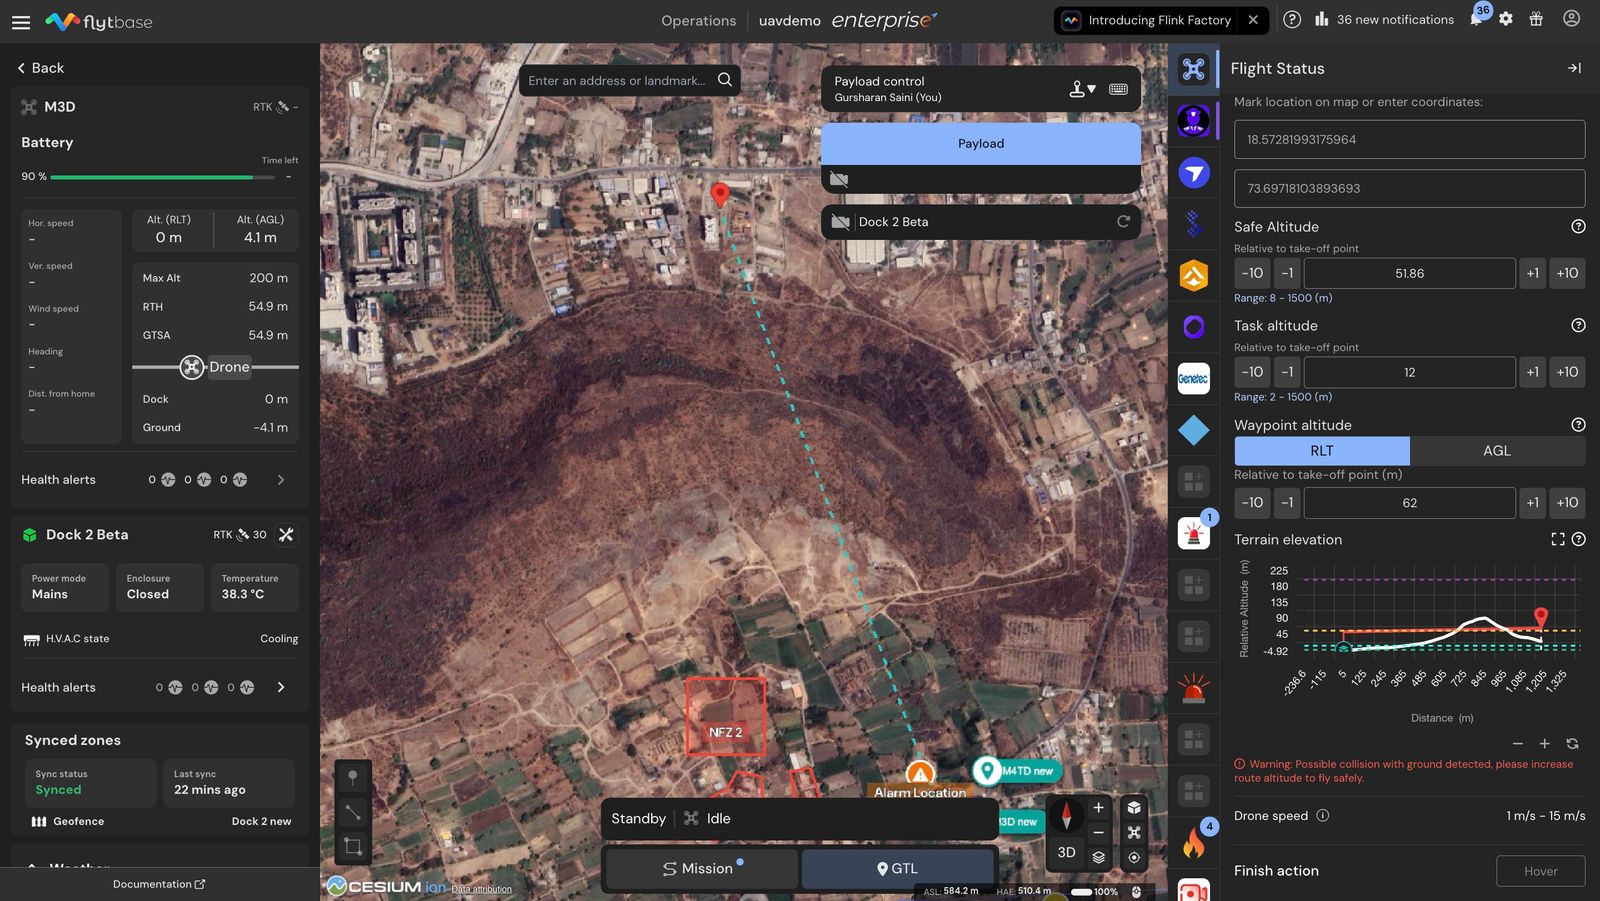
Task: Open the Genetec integration in sidebar
Action: click(x=1194, y=379)
